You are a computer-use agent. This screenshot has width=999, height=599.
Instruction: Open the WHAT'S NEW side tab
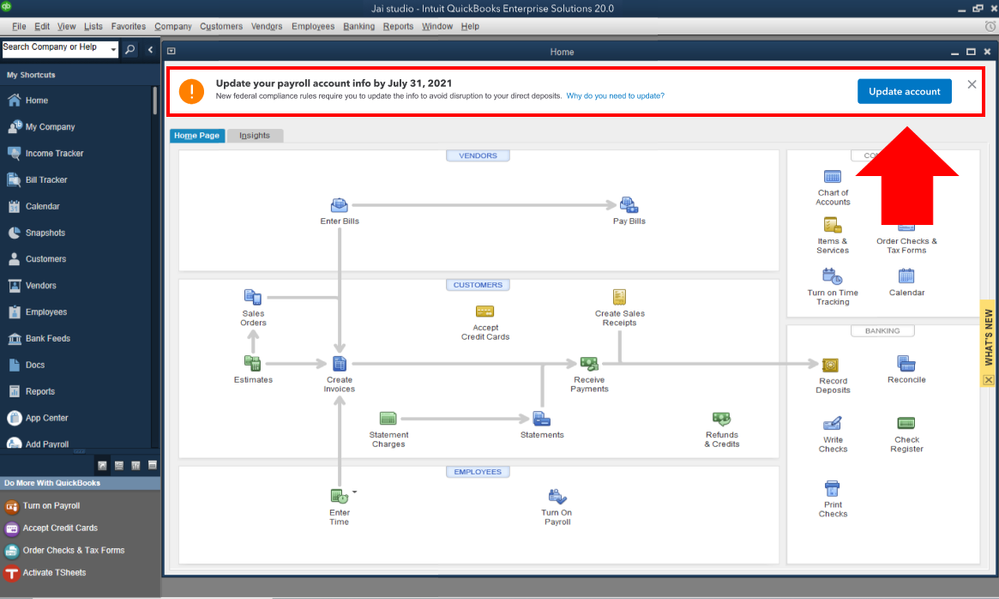(988, 337)
